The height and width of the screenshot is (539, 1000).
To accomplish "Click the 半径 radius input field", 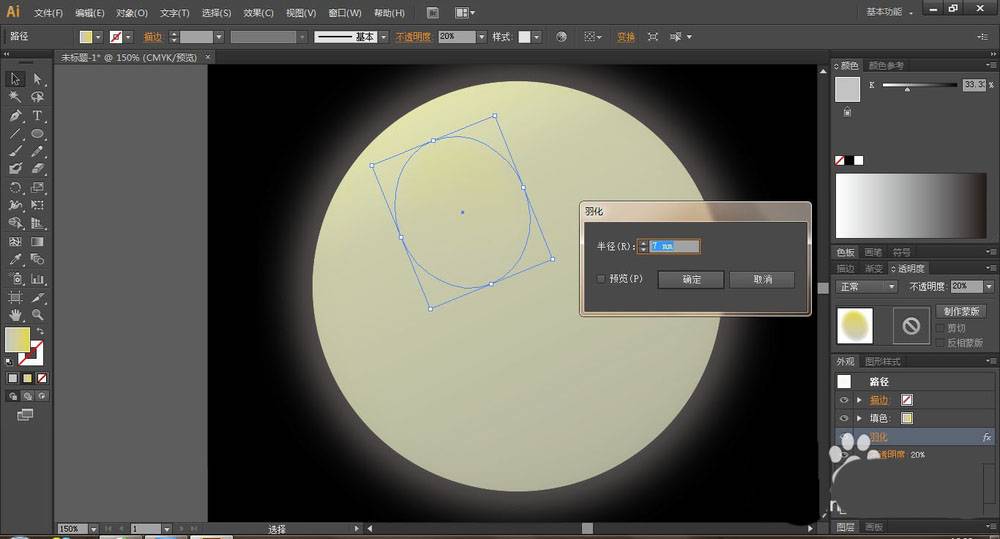I will click(x=674, y=246).
